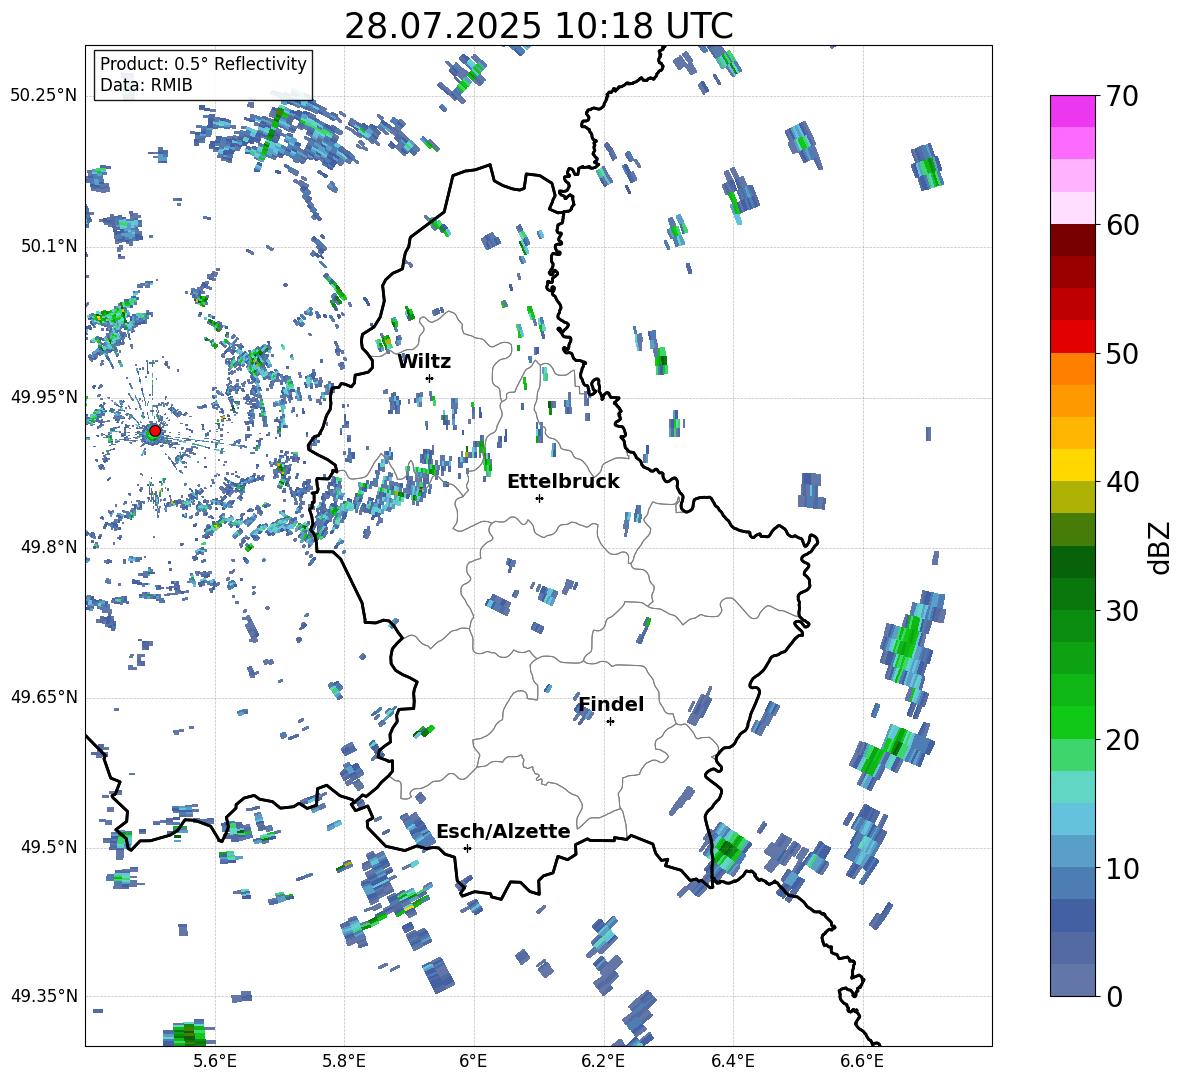The image size is (1184, 1081).
Task: Click the 5.8°E longitude label
Action: [x=344, y=1061]
